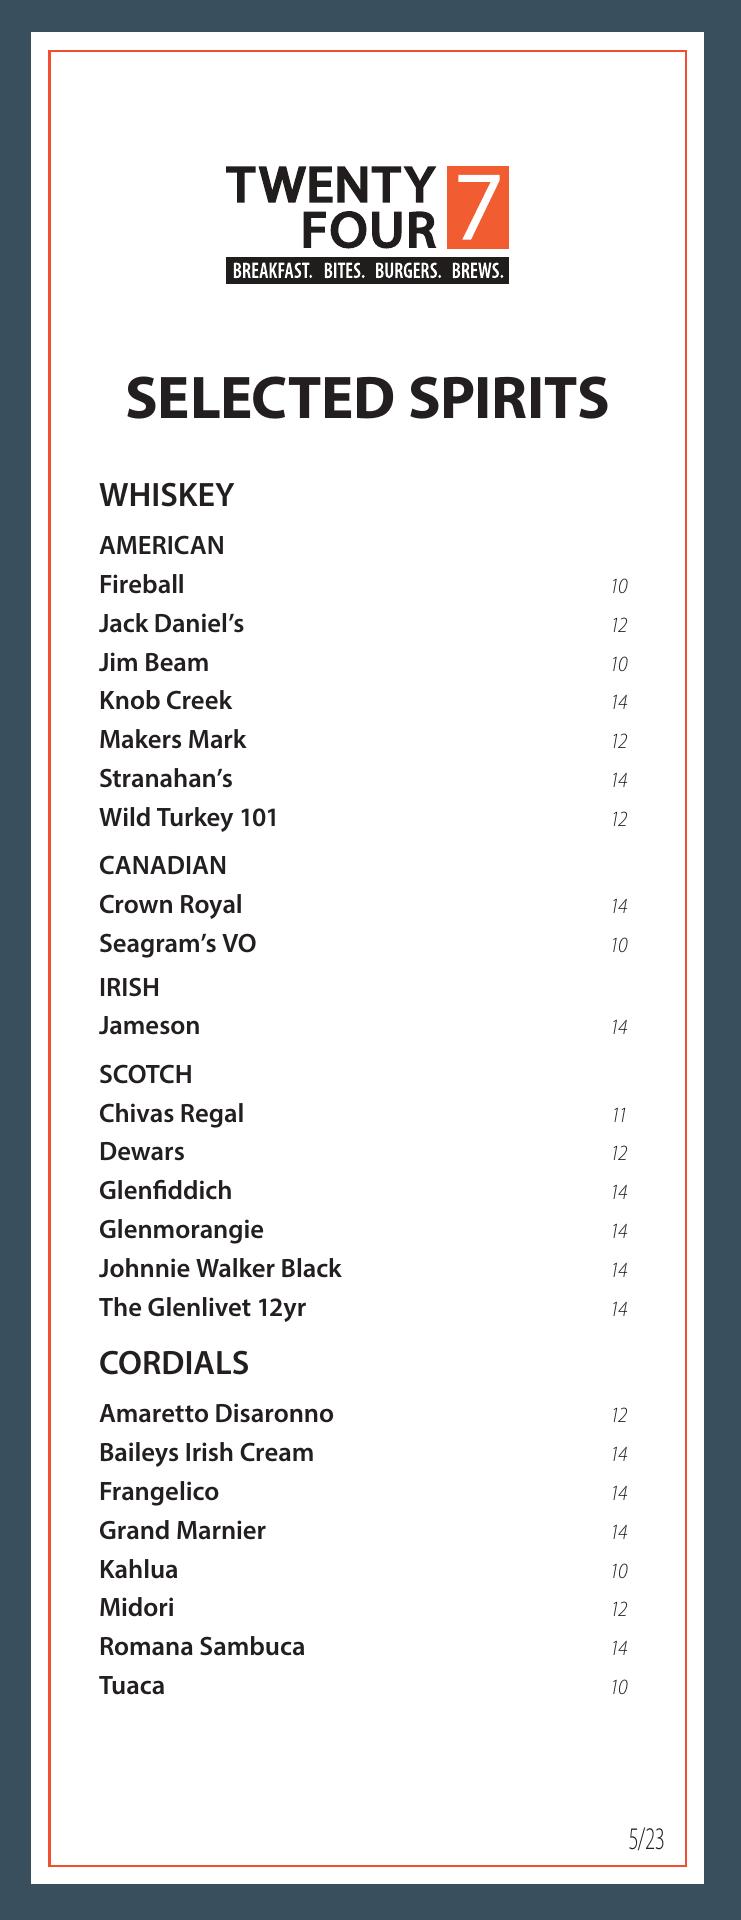The width and height of the screenshot is (741, 1920).
Task: Click the American subsection heading
Action: coord(161,546)
